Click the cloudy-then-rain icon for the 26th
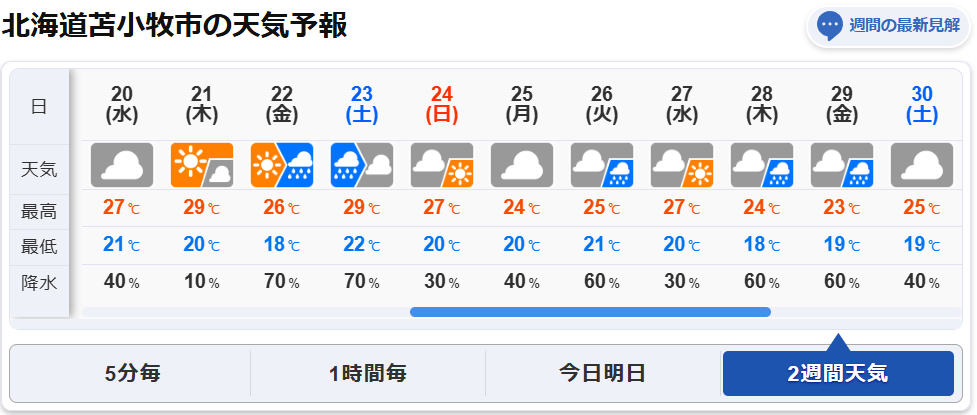 (x=602, y=166)
